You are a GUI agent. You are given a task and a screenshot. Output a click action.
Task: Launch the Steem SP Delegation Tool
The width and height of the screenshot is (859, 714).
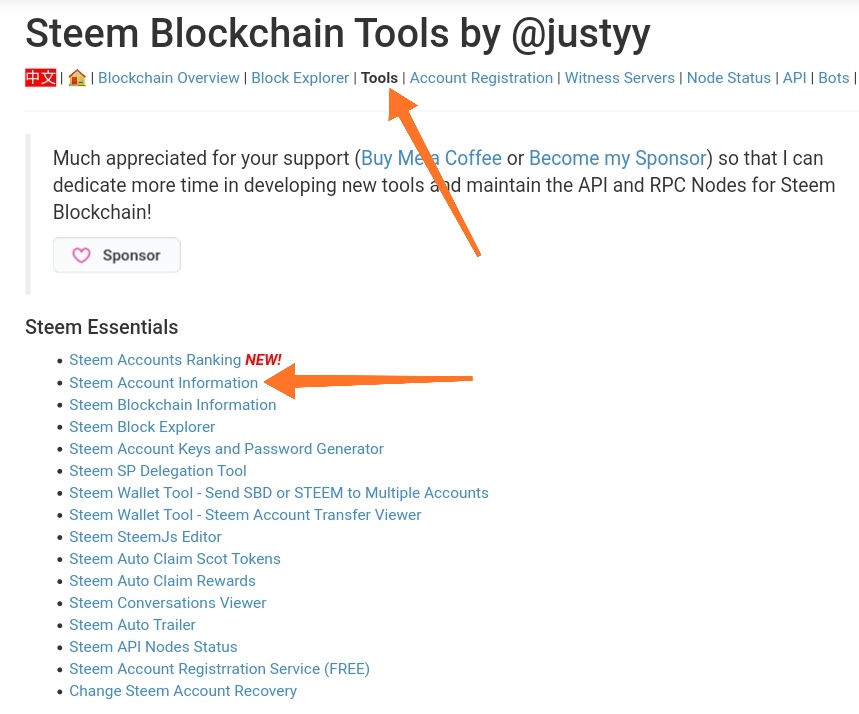[x=158, y=471]
